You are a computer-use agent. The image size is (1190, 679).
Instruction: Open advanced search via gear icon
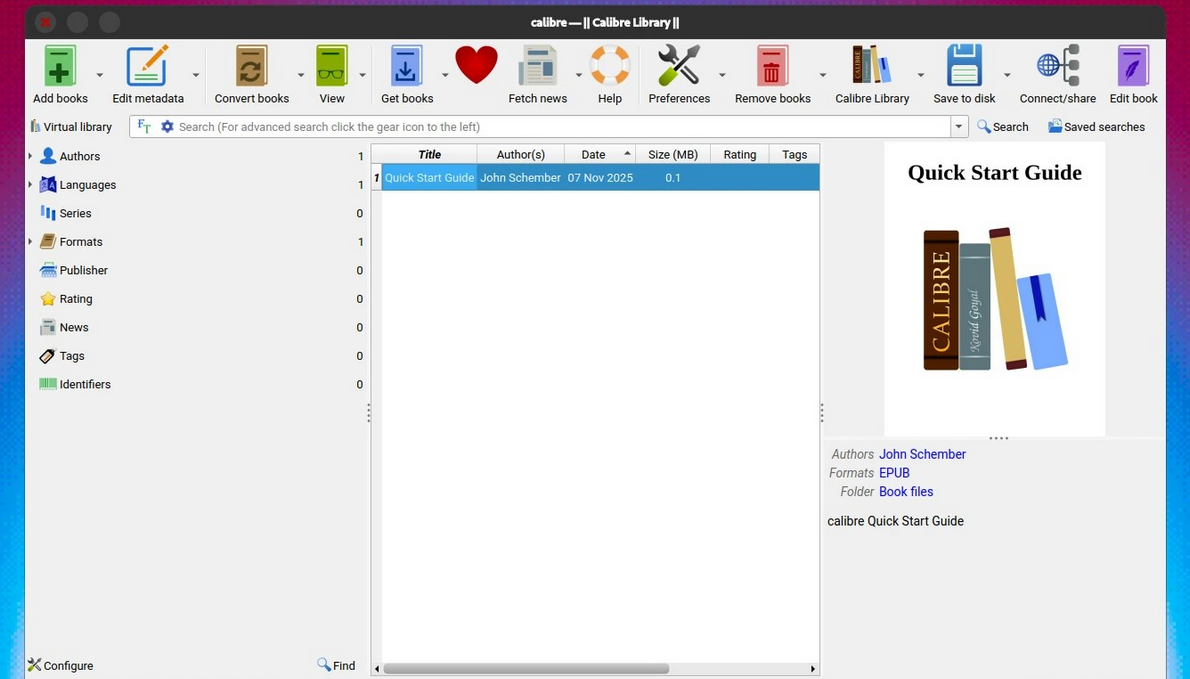(167, 127)
